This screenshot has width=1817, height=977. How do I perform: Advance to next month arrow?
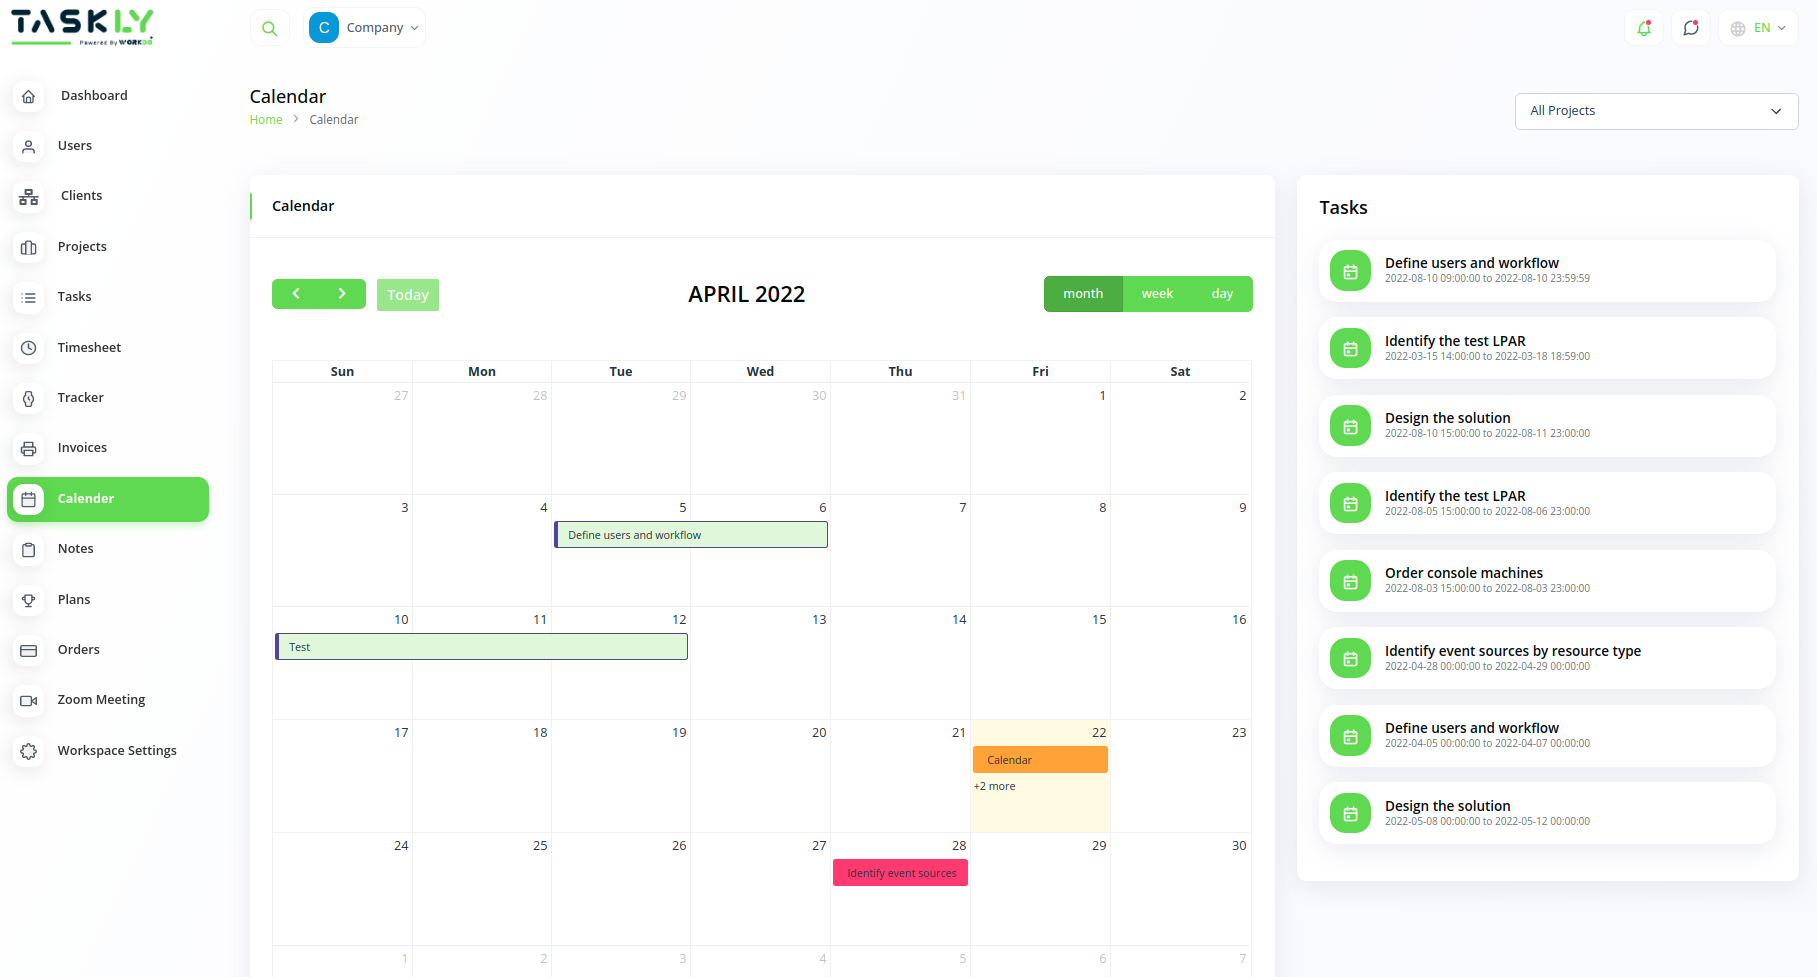[342, 294]
